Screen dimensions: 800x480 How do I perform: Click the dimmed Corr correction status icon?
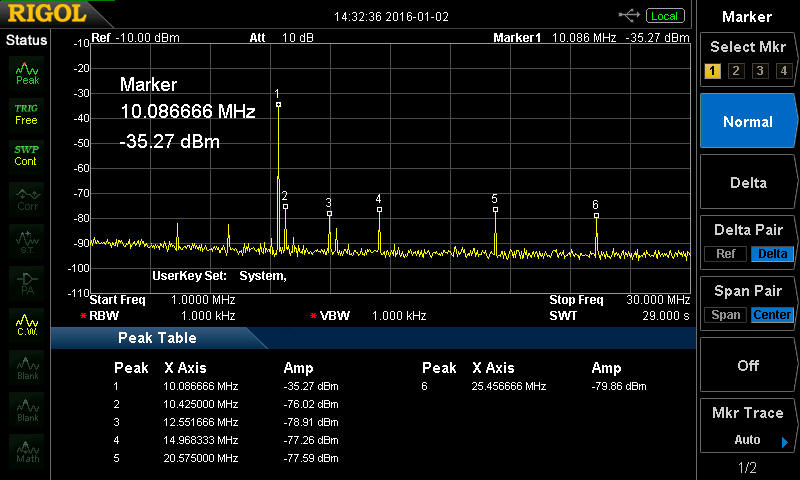[x=27, y=198]
